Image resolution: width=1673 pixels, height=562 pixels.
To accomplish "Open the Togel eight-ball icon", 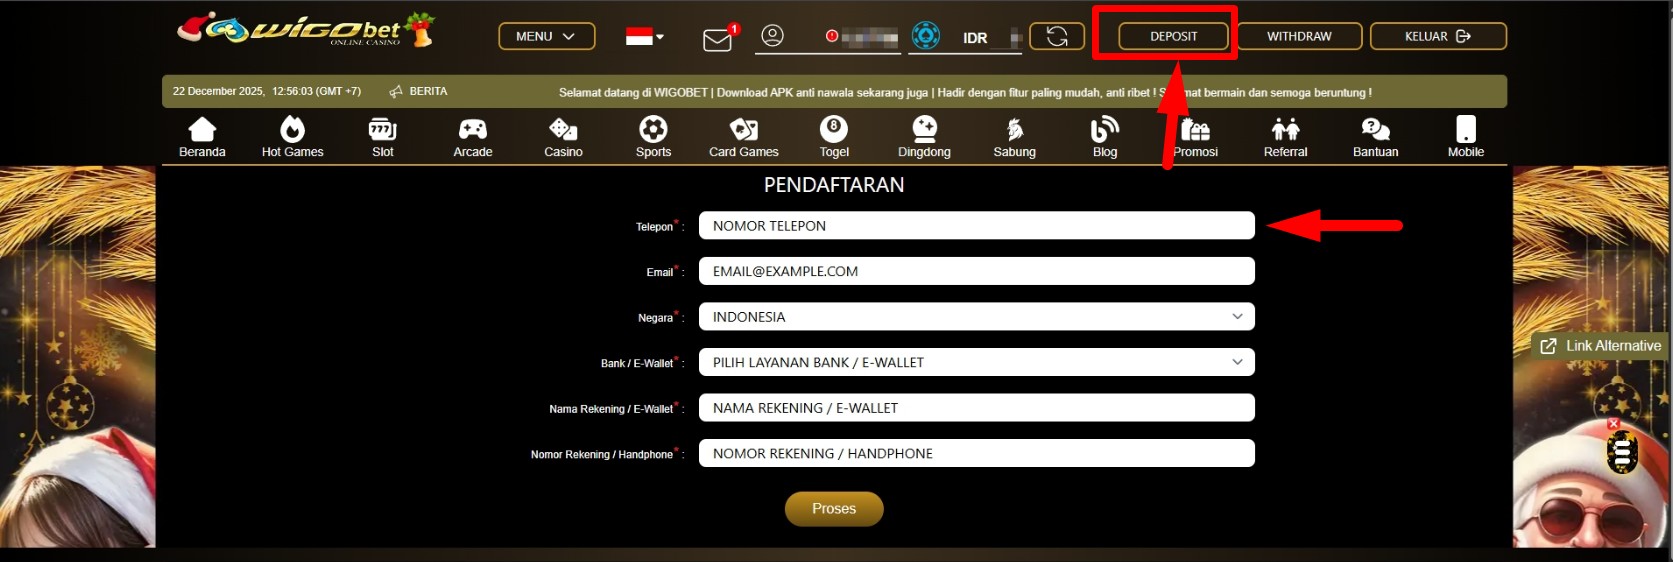I will pos(834,129).
